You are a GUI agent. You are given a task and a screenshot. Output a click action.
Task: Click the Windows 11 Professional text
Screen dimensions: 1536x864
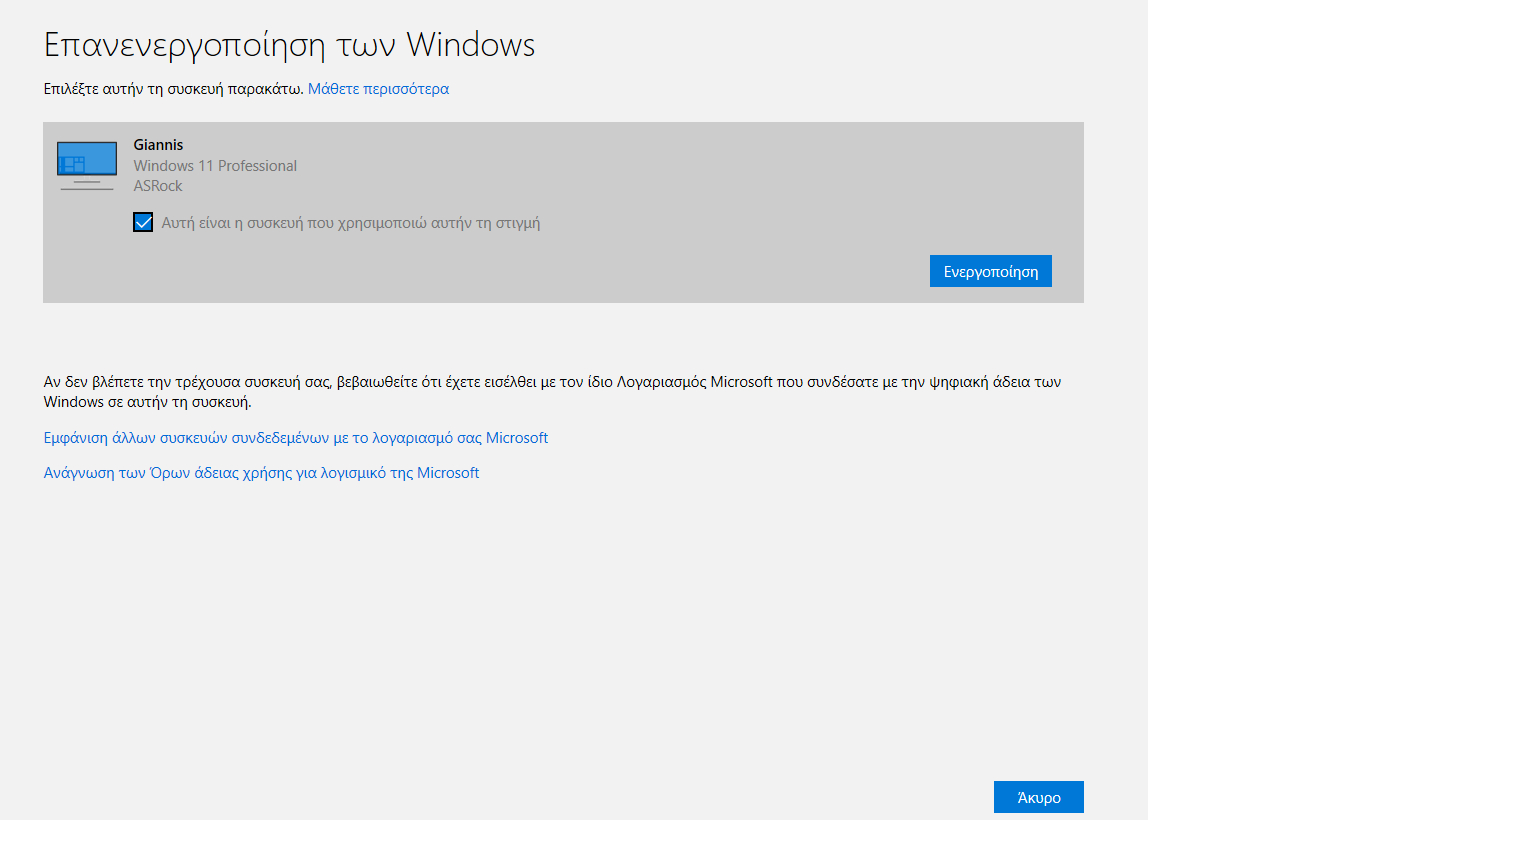pyautogui.click(x=215, y=166)
